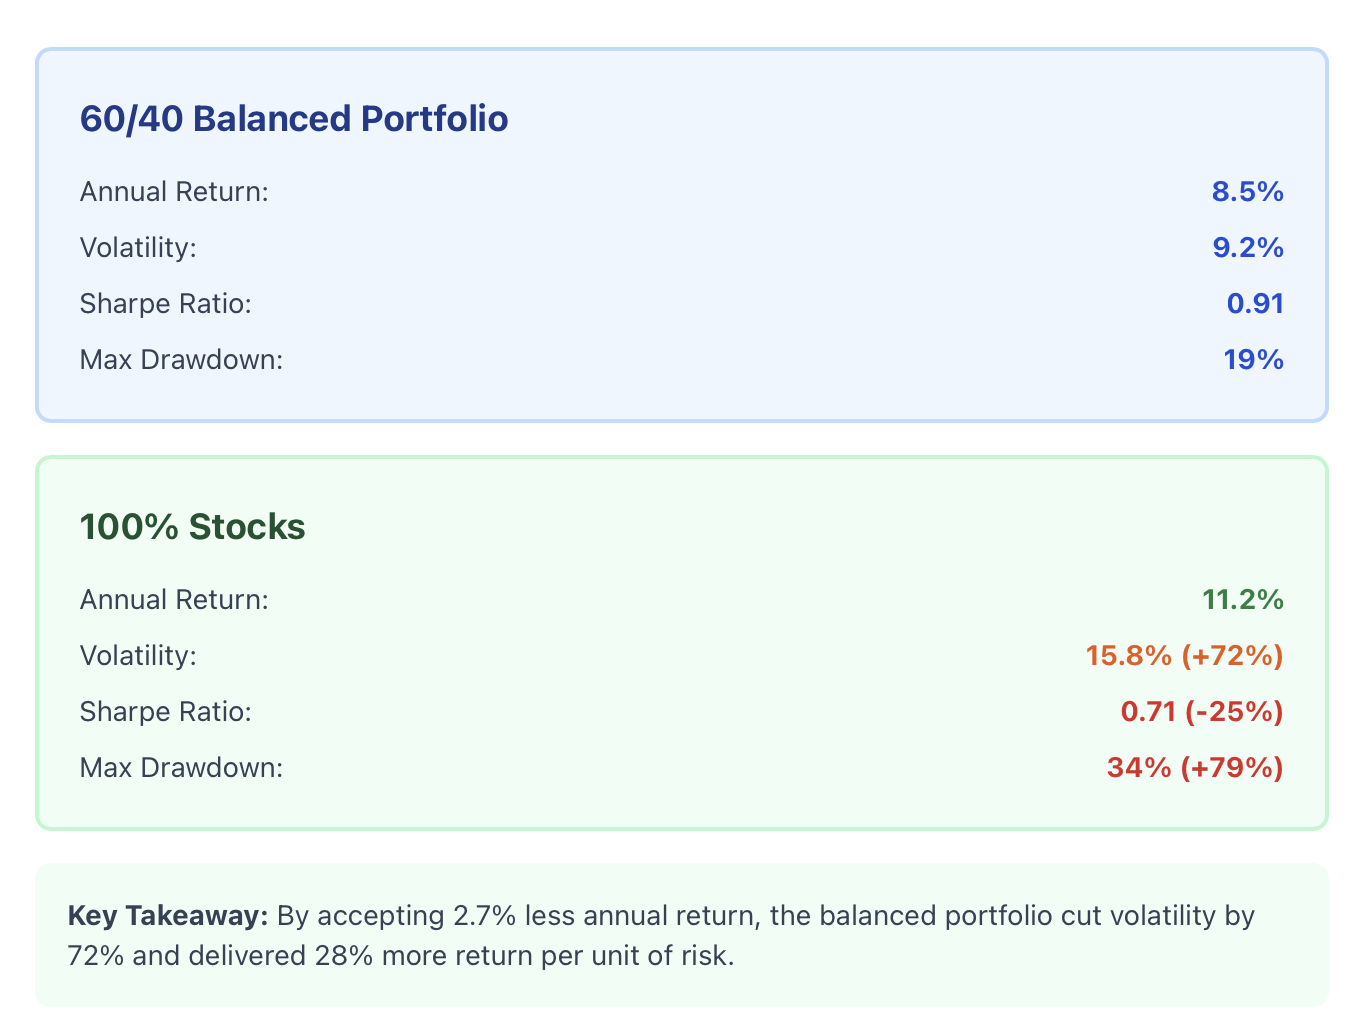Click the 100% Stocks heading
The image size is (1353, 1036).
pos(192,527)
